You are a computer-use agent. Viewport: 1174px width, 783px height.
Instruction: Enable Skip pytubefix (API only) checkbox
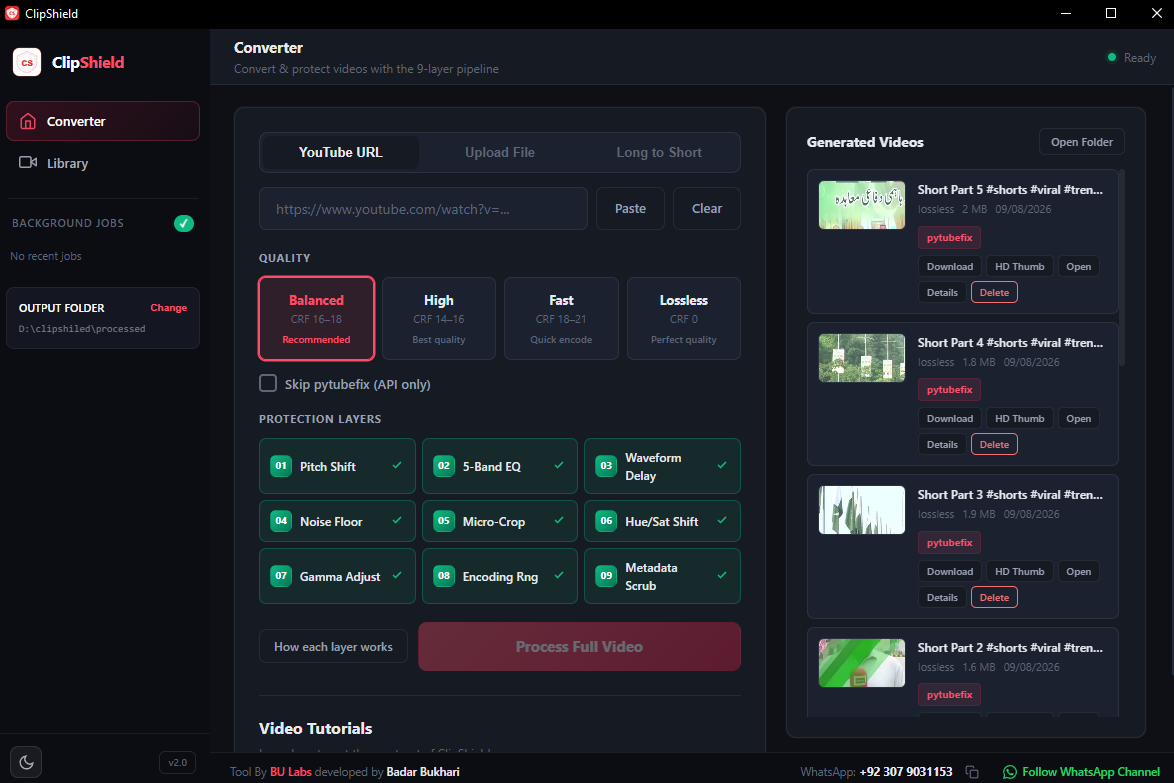[268, 383]
